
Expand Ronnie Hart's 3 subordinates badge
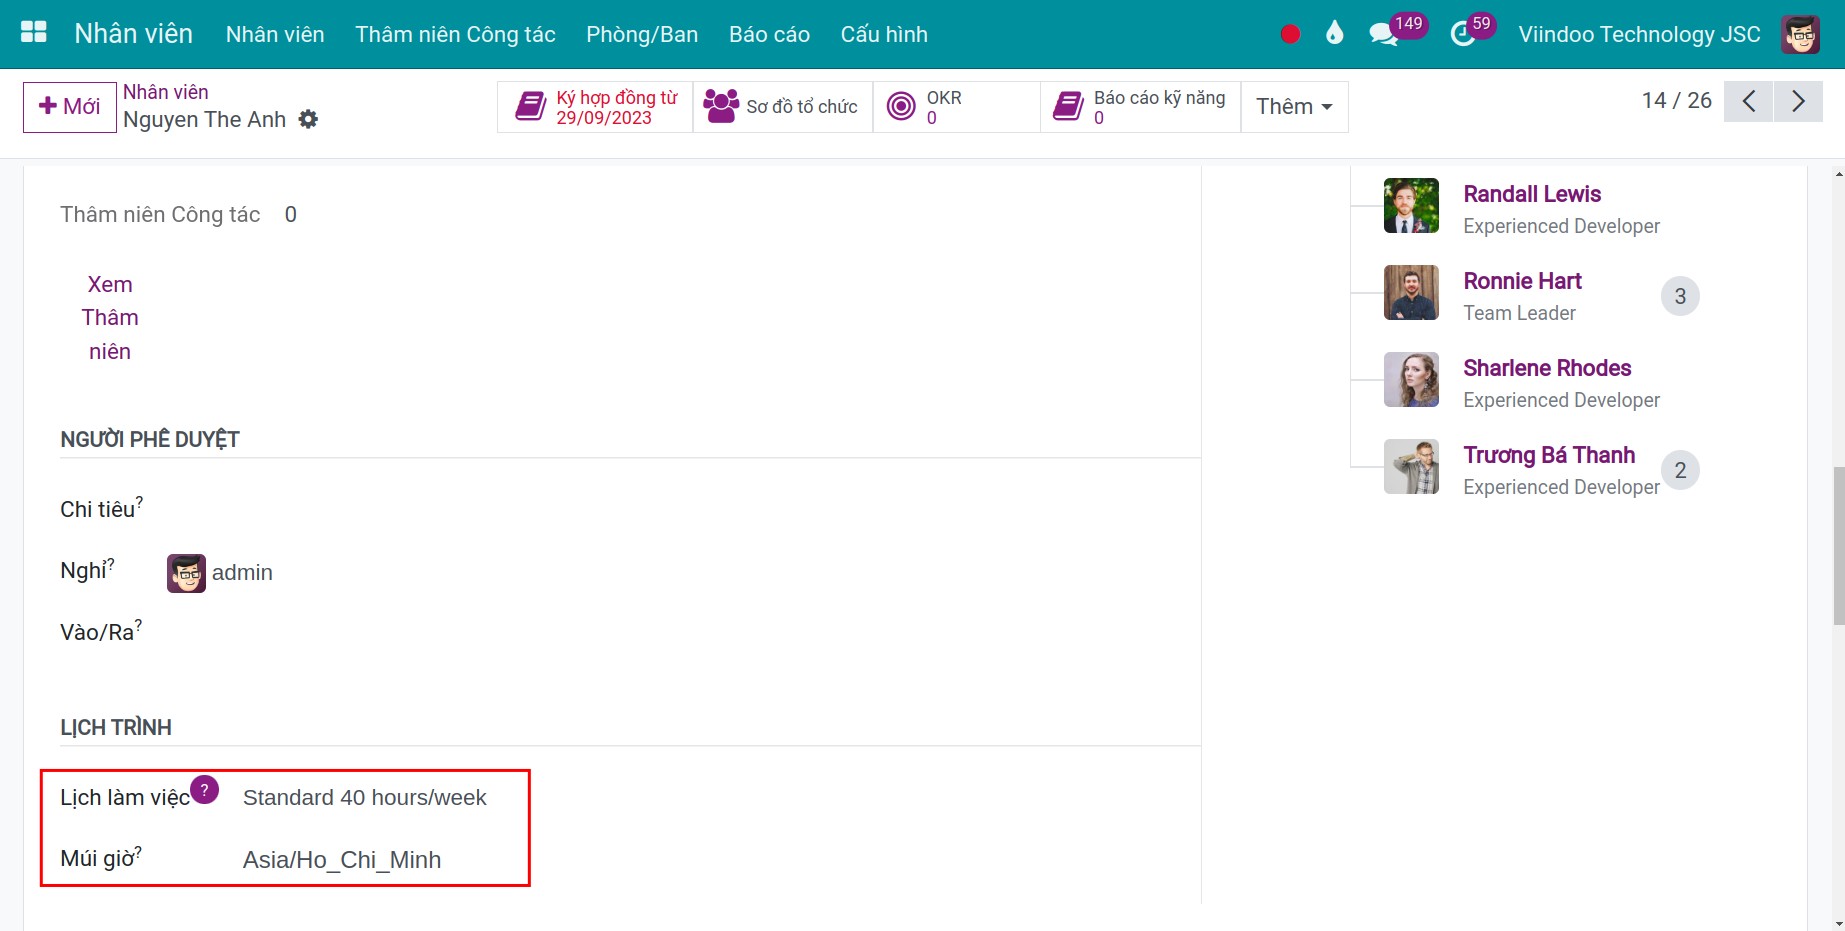click(1680, 296)
